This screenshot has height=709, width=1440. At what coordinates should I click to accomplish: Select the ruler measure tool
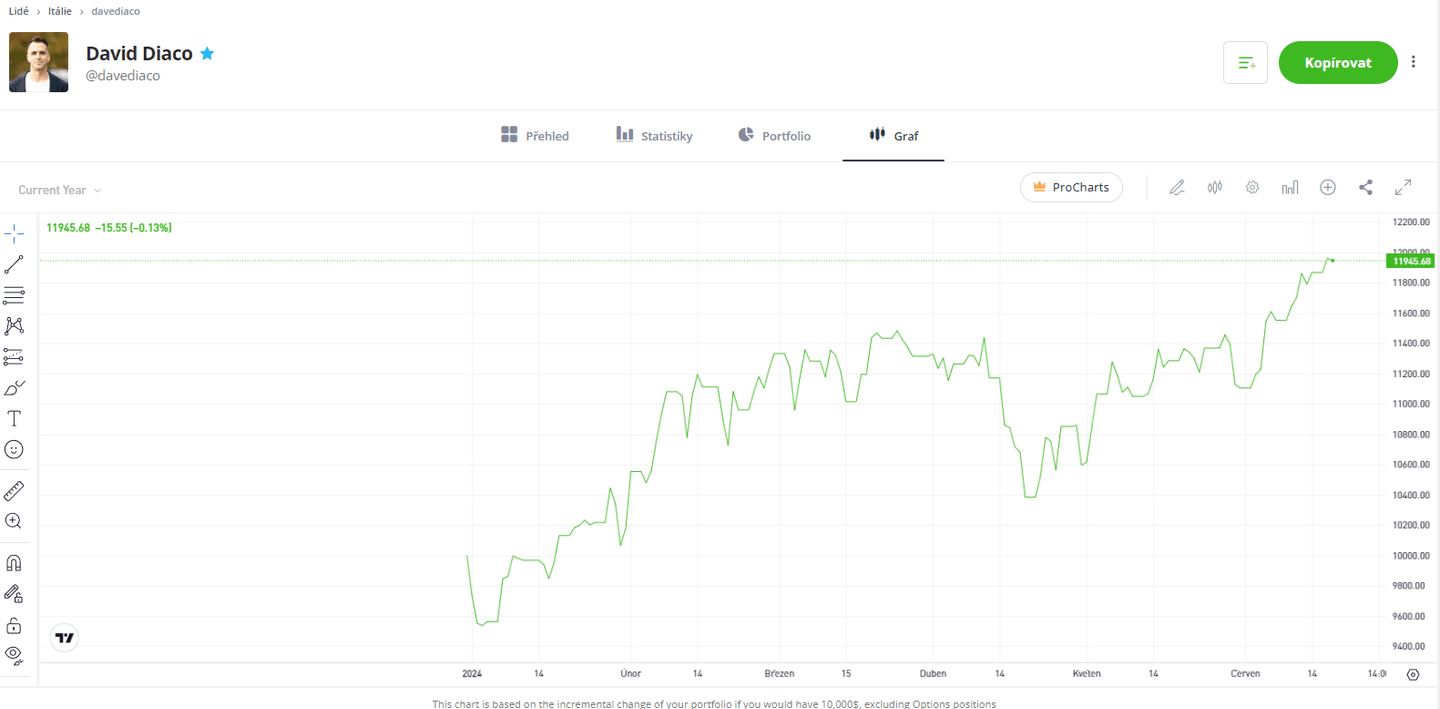14,491
